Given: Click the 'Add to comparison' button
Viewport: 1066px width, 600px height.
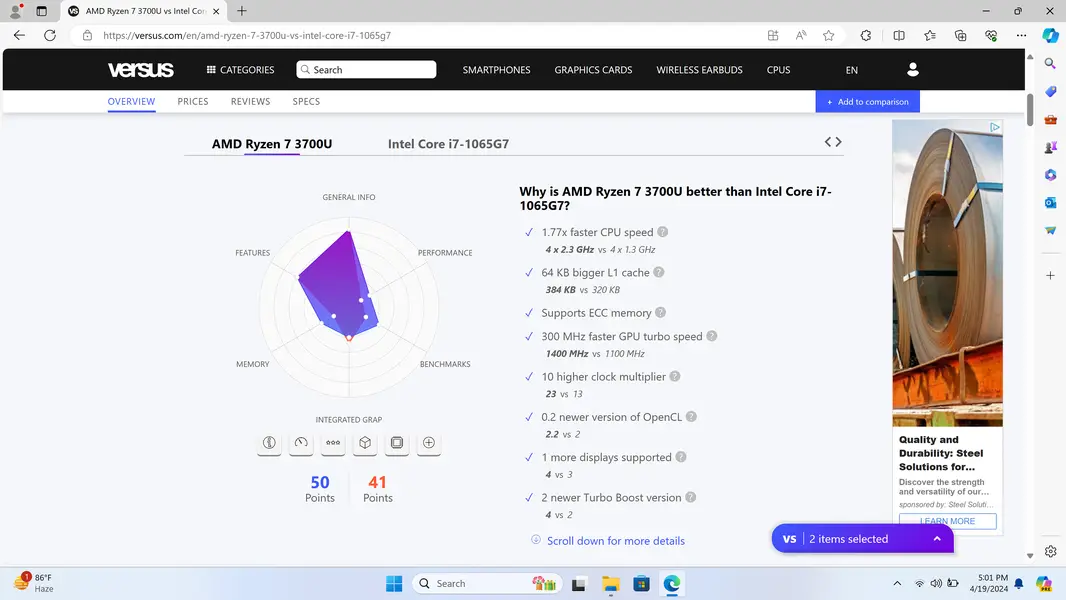Looking at the screenshot, I should (867, 101).
